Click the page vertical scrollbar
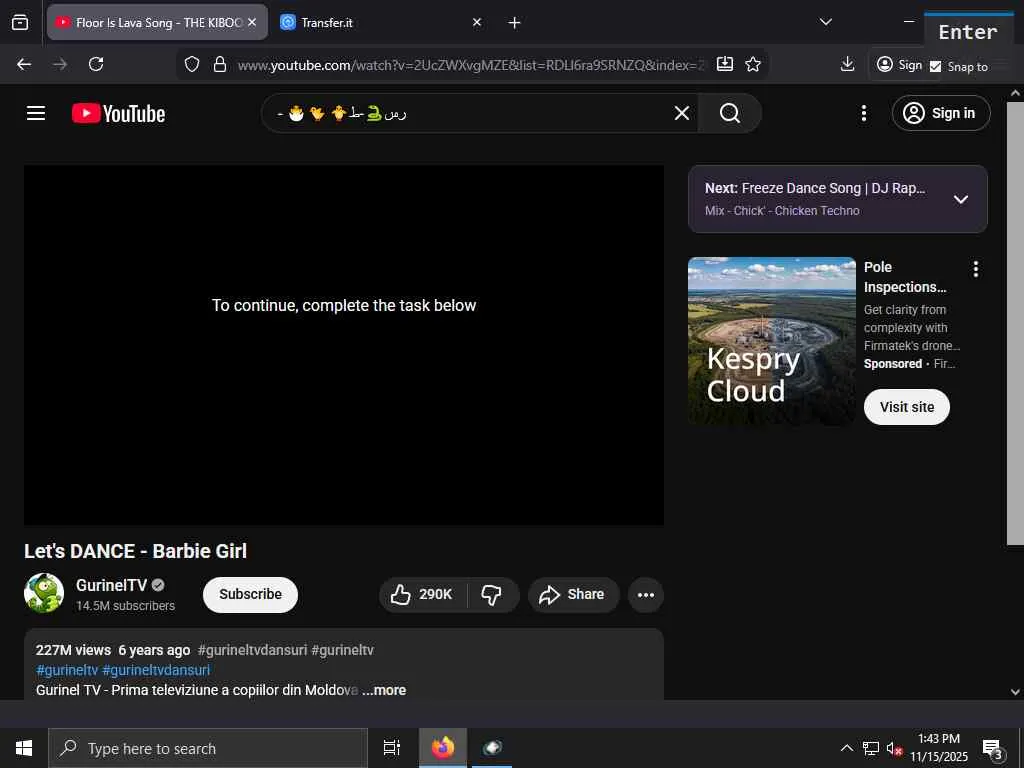 [x=1015, y=323]
